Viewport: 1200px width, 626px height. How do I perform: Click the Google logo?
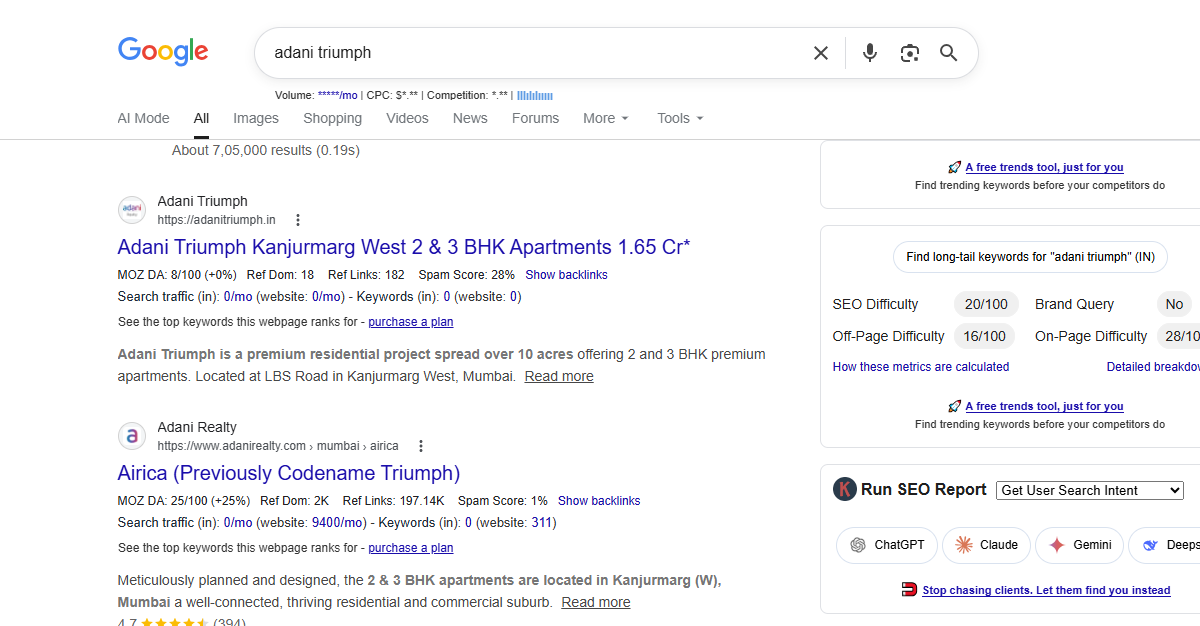tap(163, 52)
